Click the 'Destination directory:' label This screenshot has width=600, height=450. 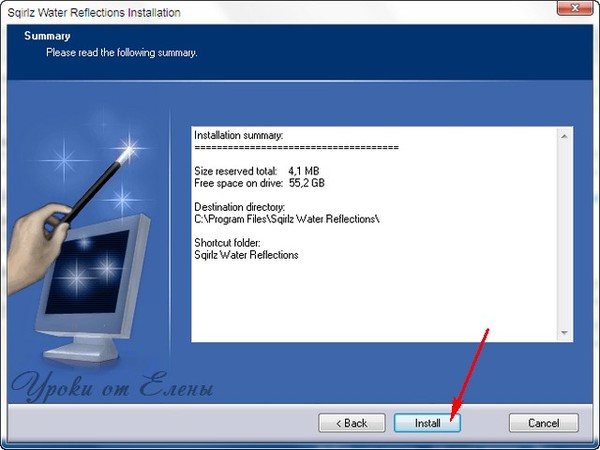(x=240, y=207)
